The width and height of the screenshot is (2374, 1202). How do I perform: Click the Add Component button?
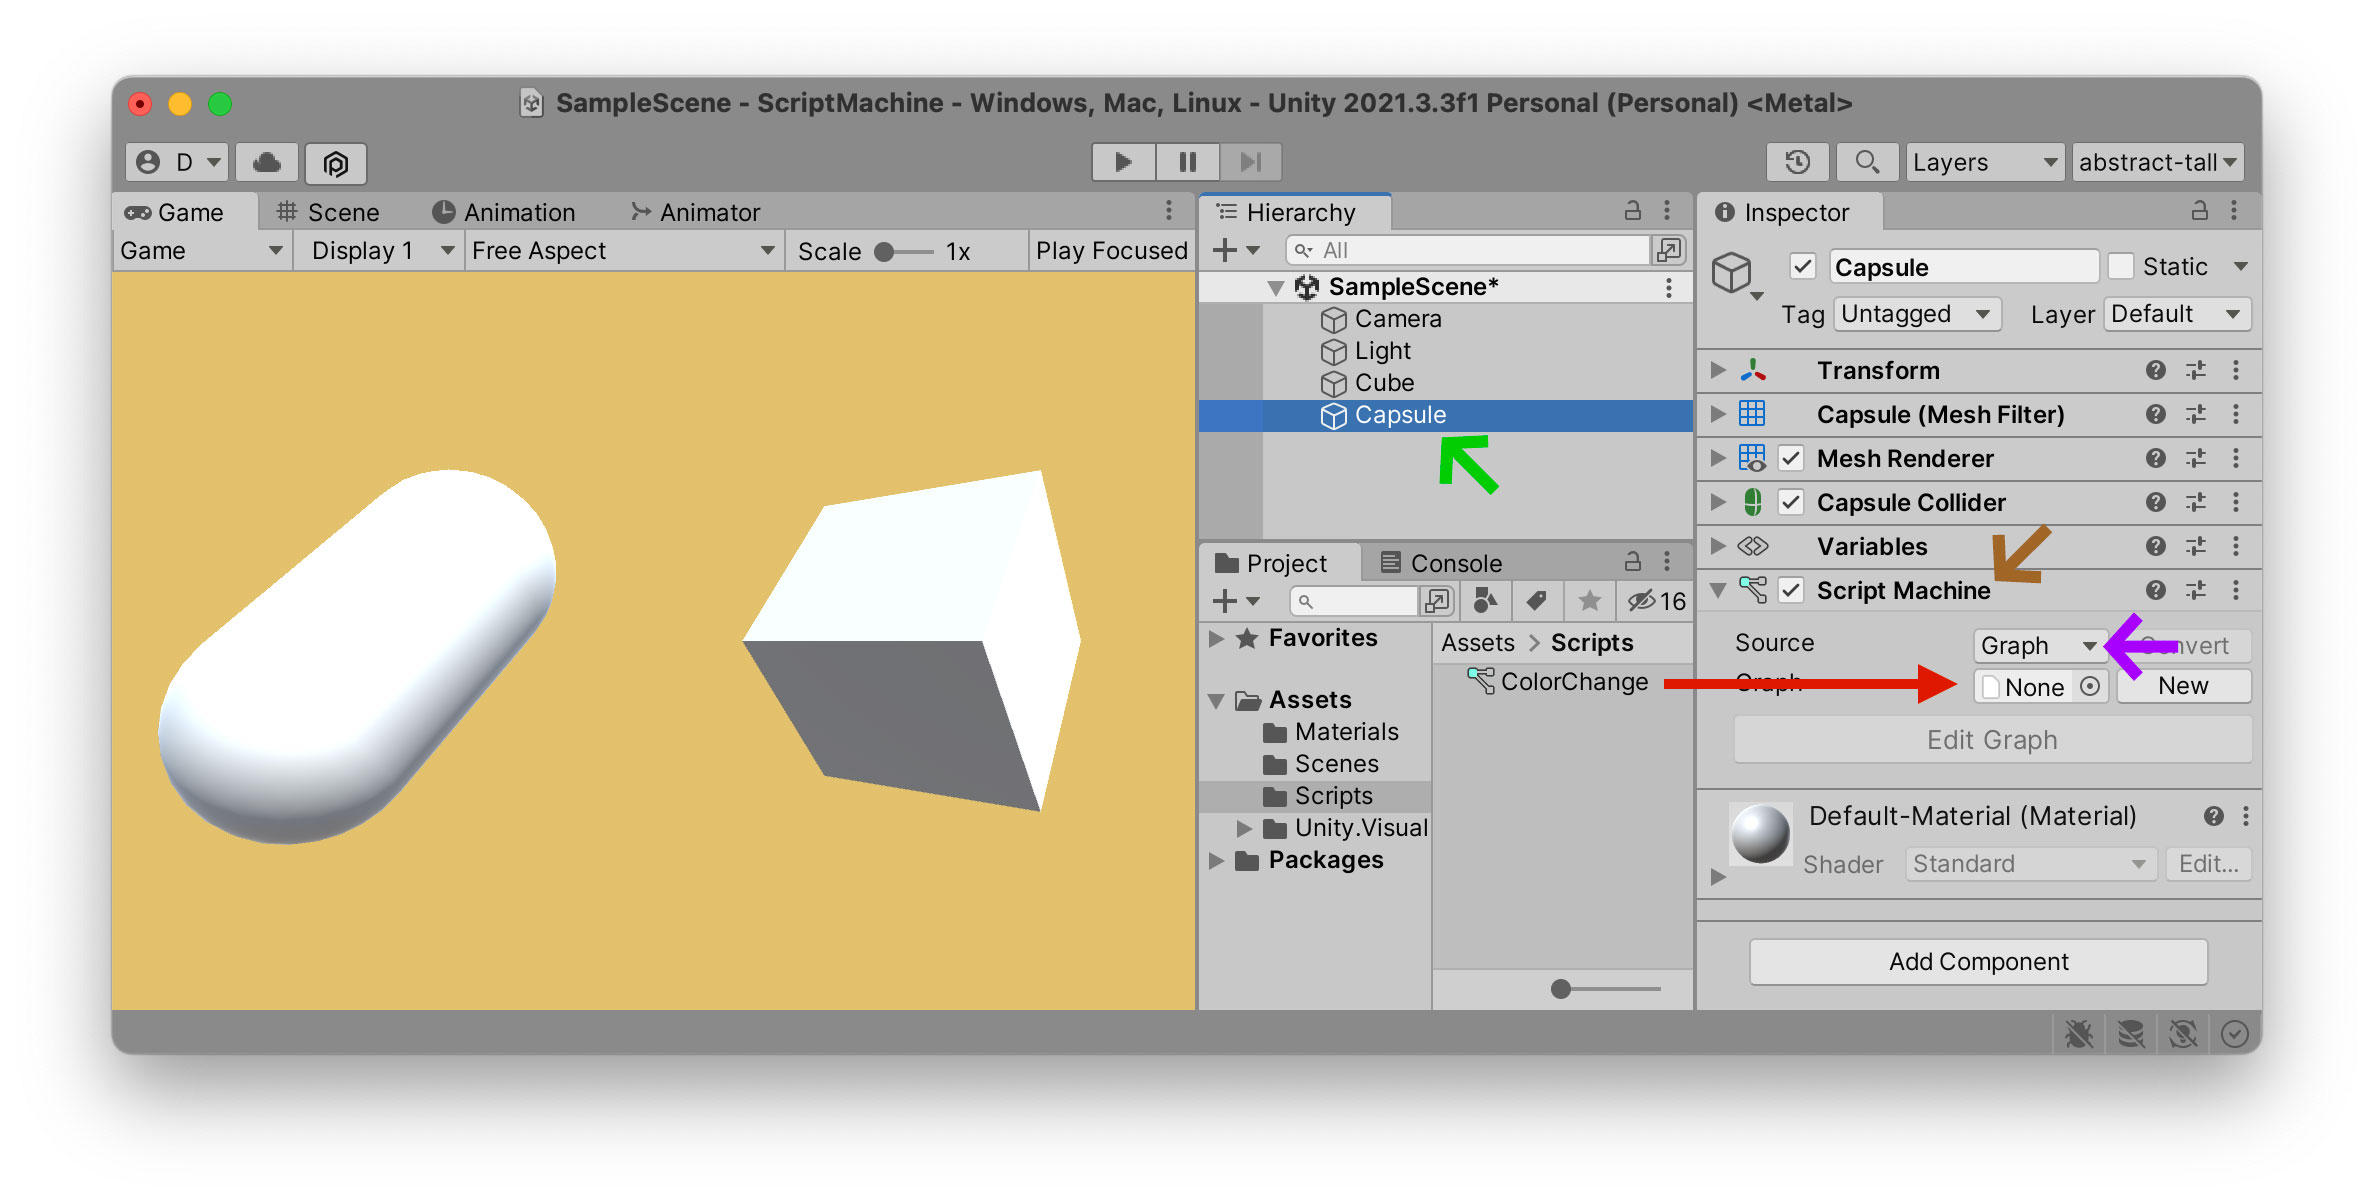point(1977,961)
